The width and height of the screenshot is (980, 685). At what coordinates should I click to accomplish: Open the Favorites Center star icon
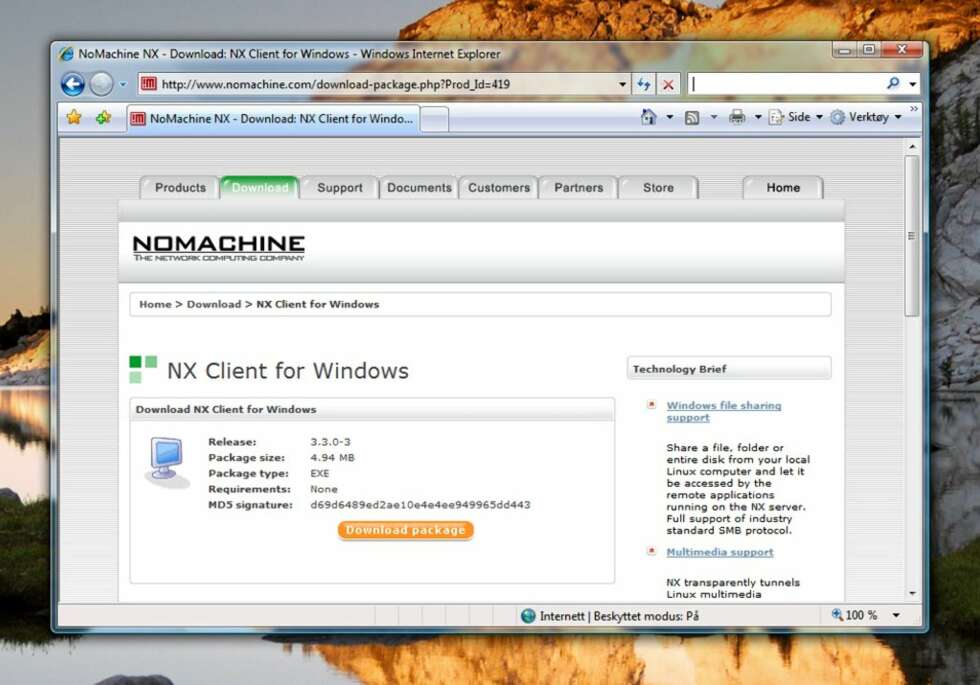coord(74,118)
